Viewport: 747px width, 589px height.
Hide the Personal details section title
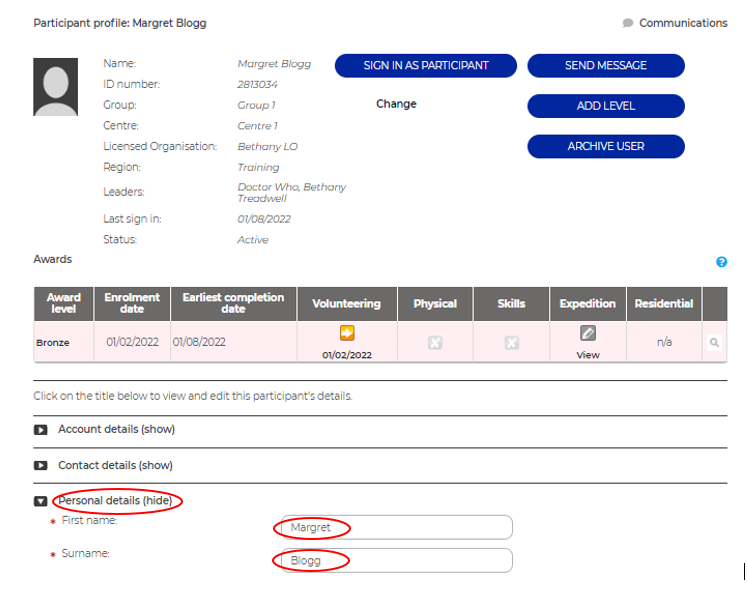[115, 500]
